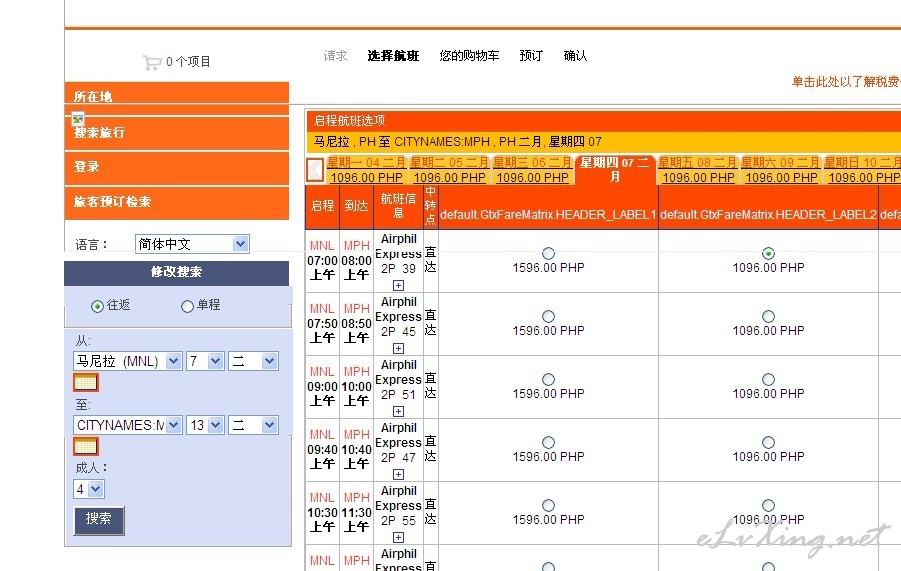Screen dimensions: 901x571
Task: Select the 往返 round-trip option
Action: pos(97,306)
